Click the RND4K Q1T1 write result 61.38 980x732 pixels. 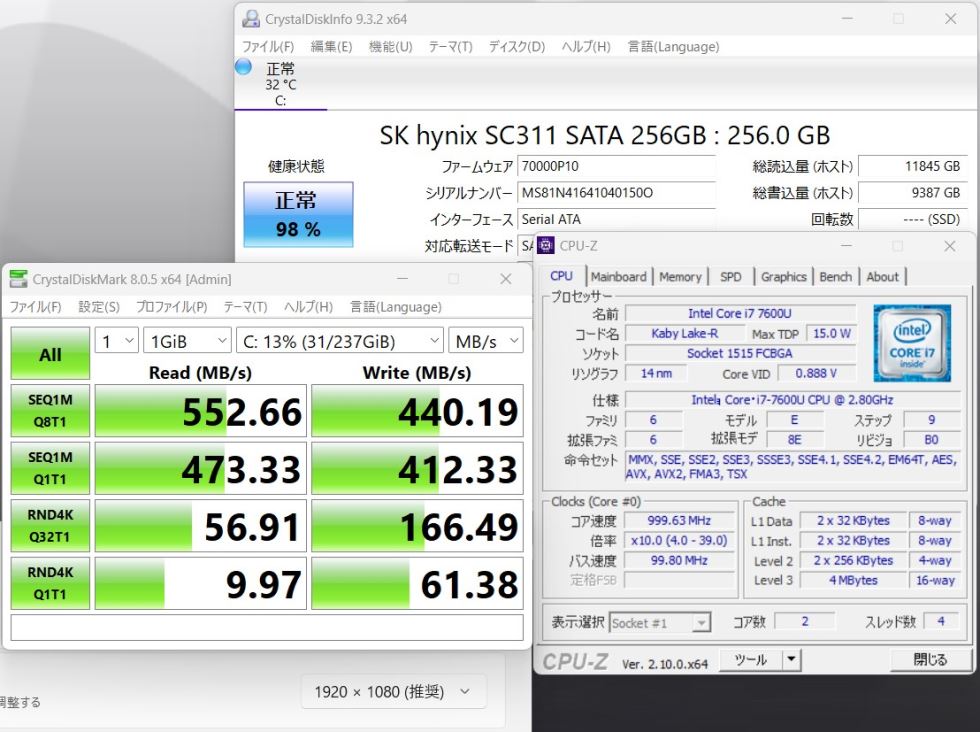point(417,584)
